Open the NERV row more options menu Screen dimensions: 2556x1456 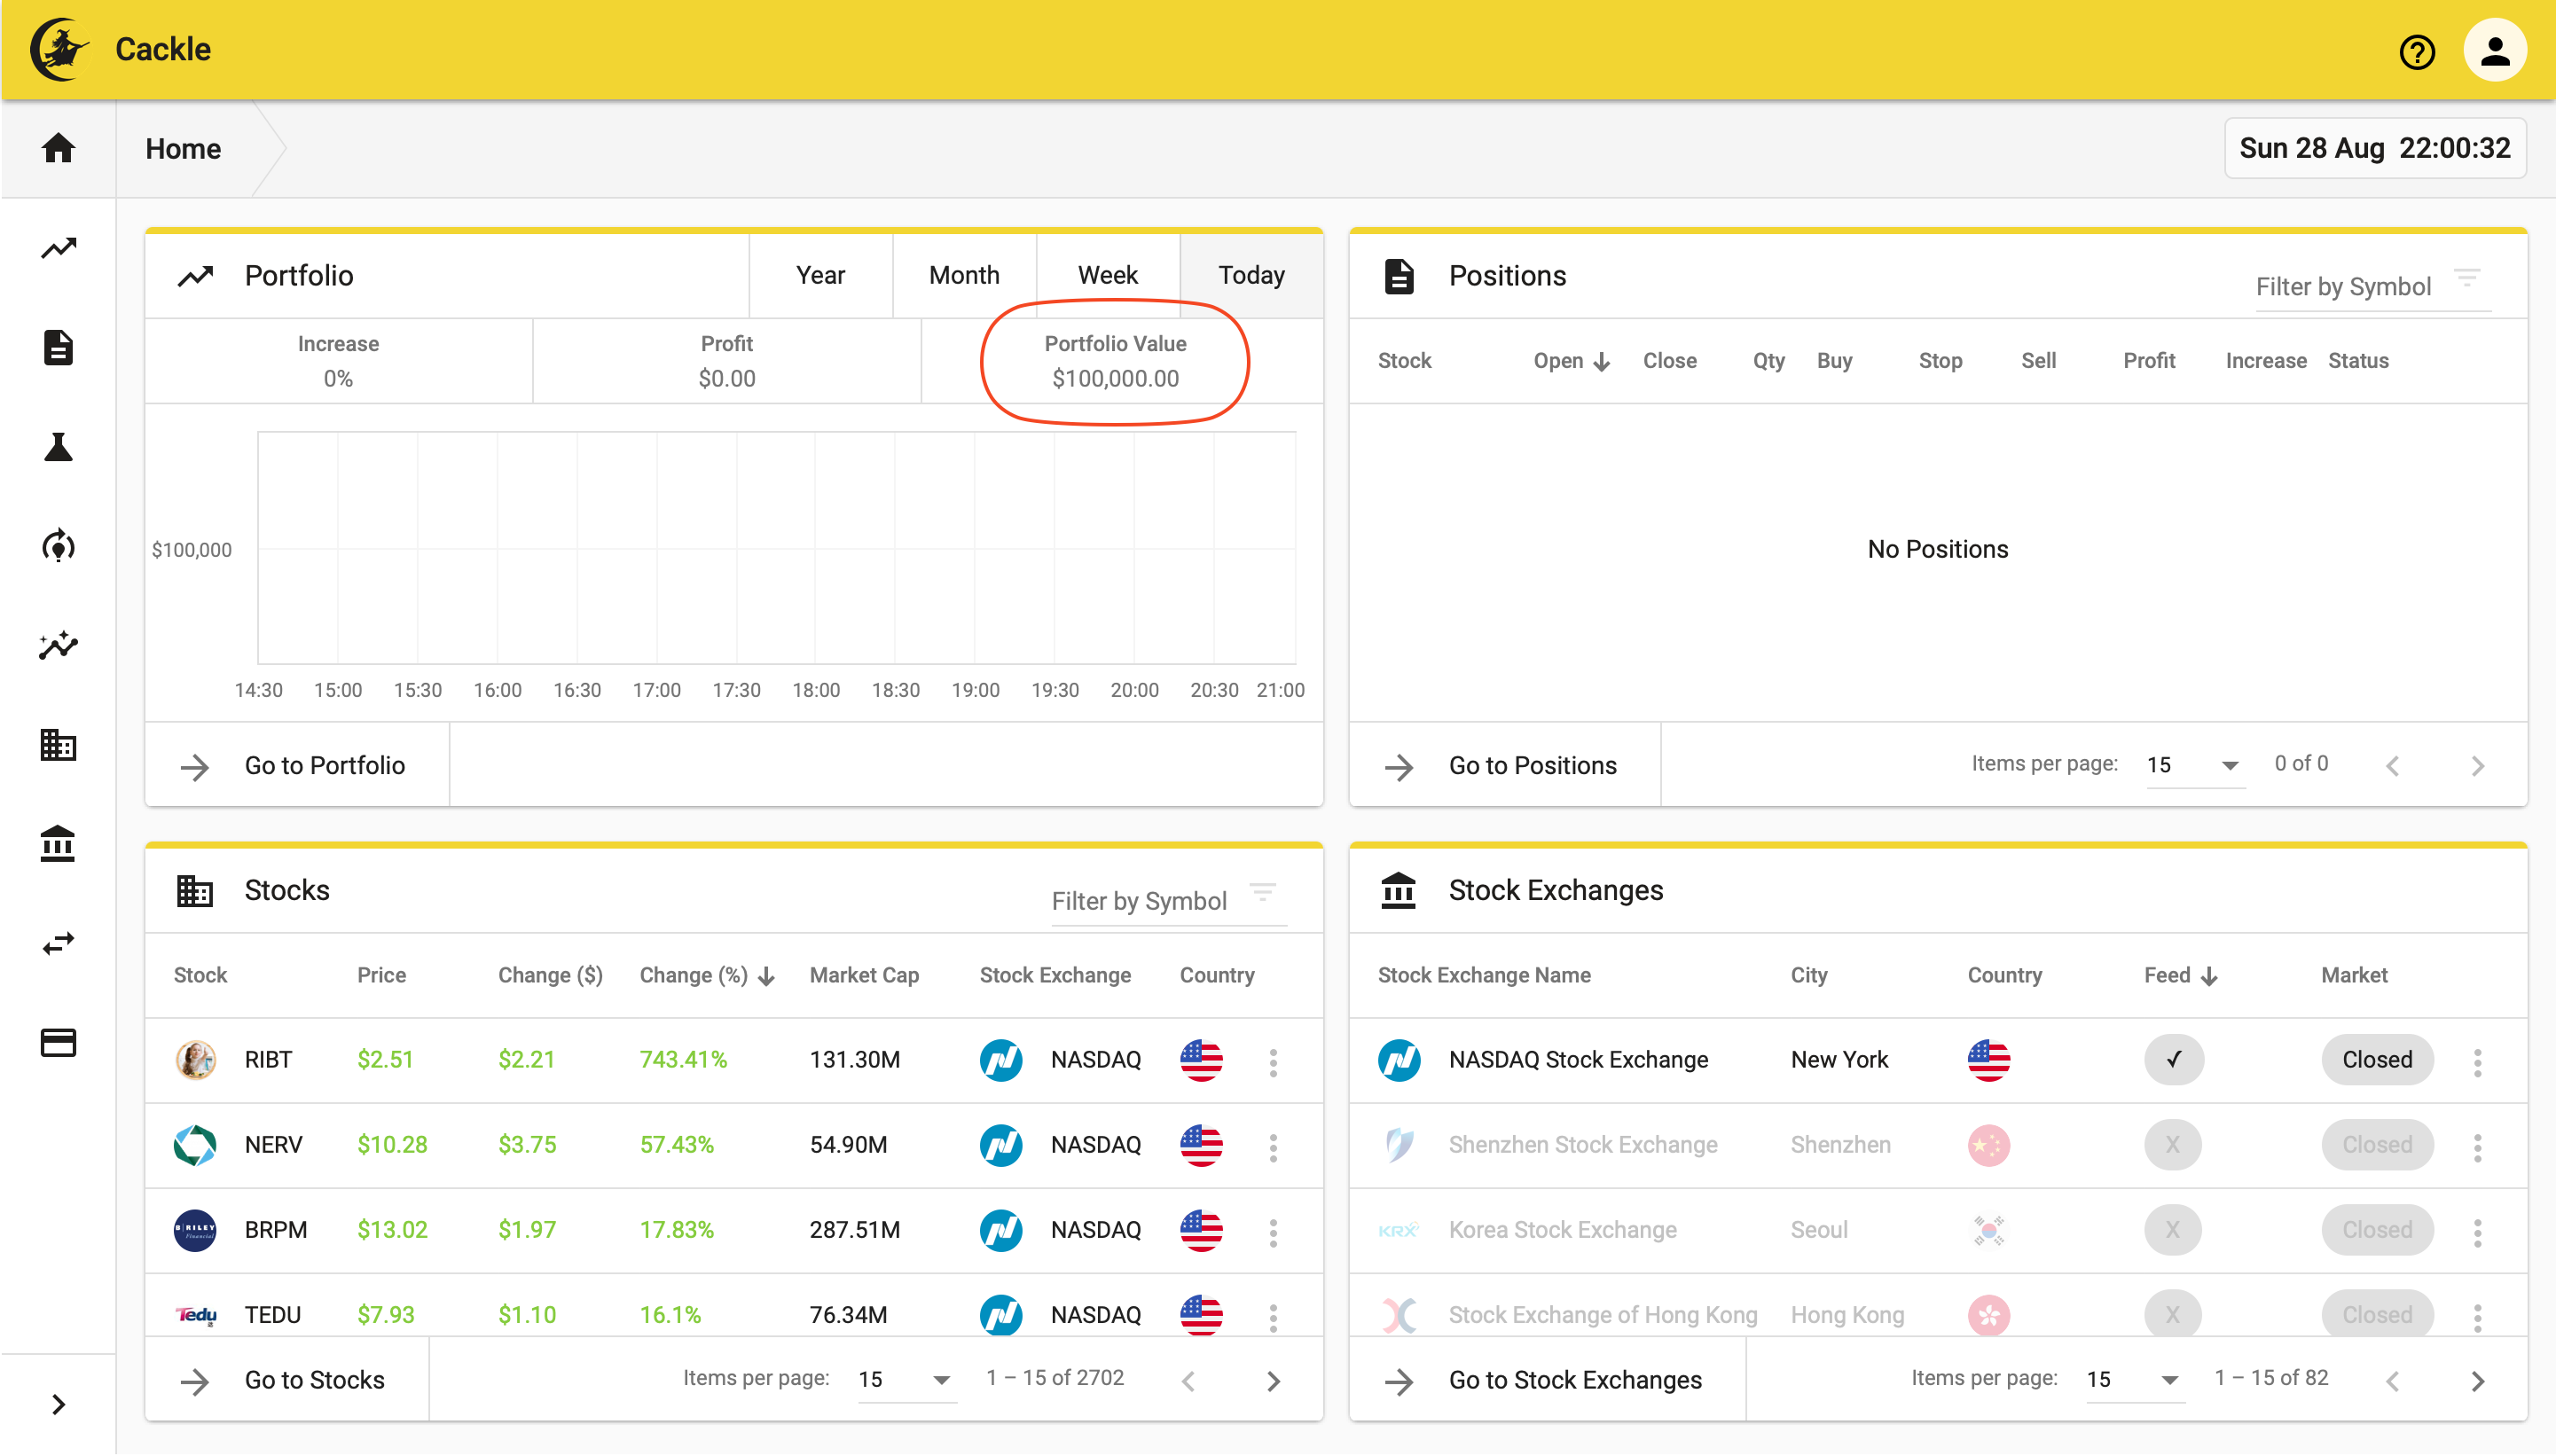point(1273,1147)
